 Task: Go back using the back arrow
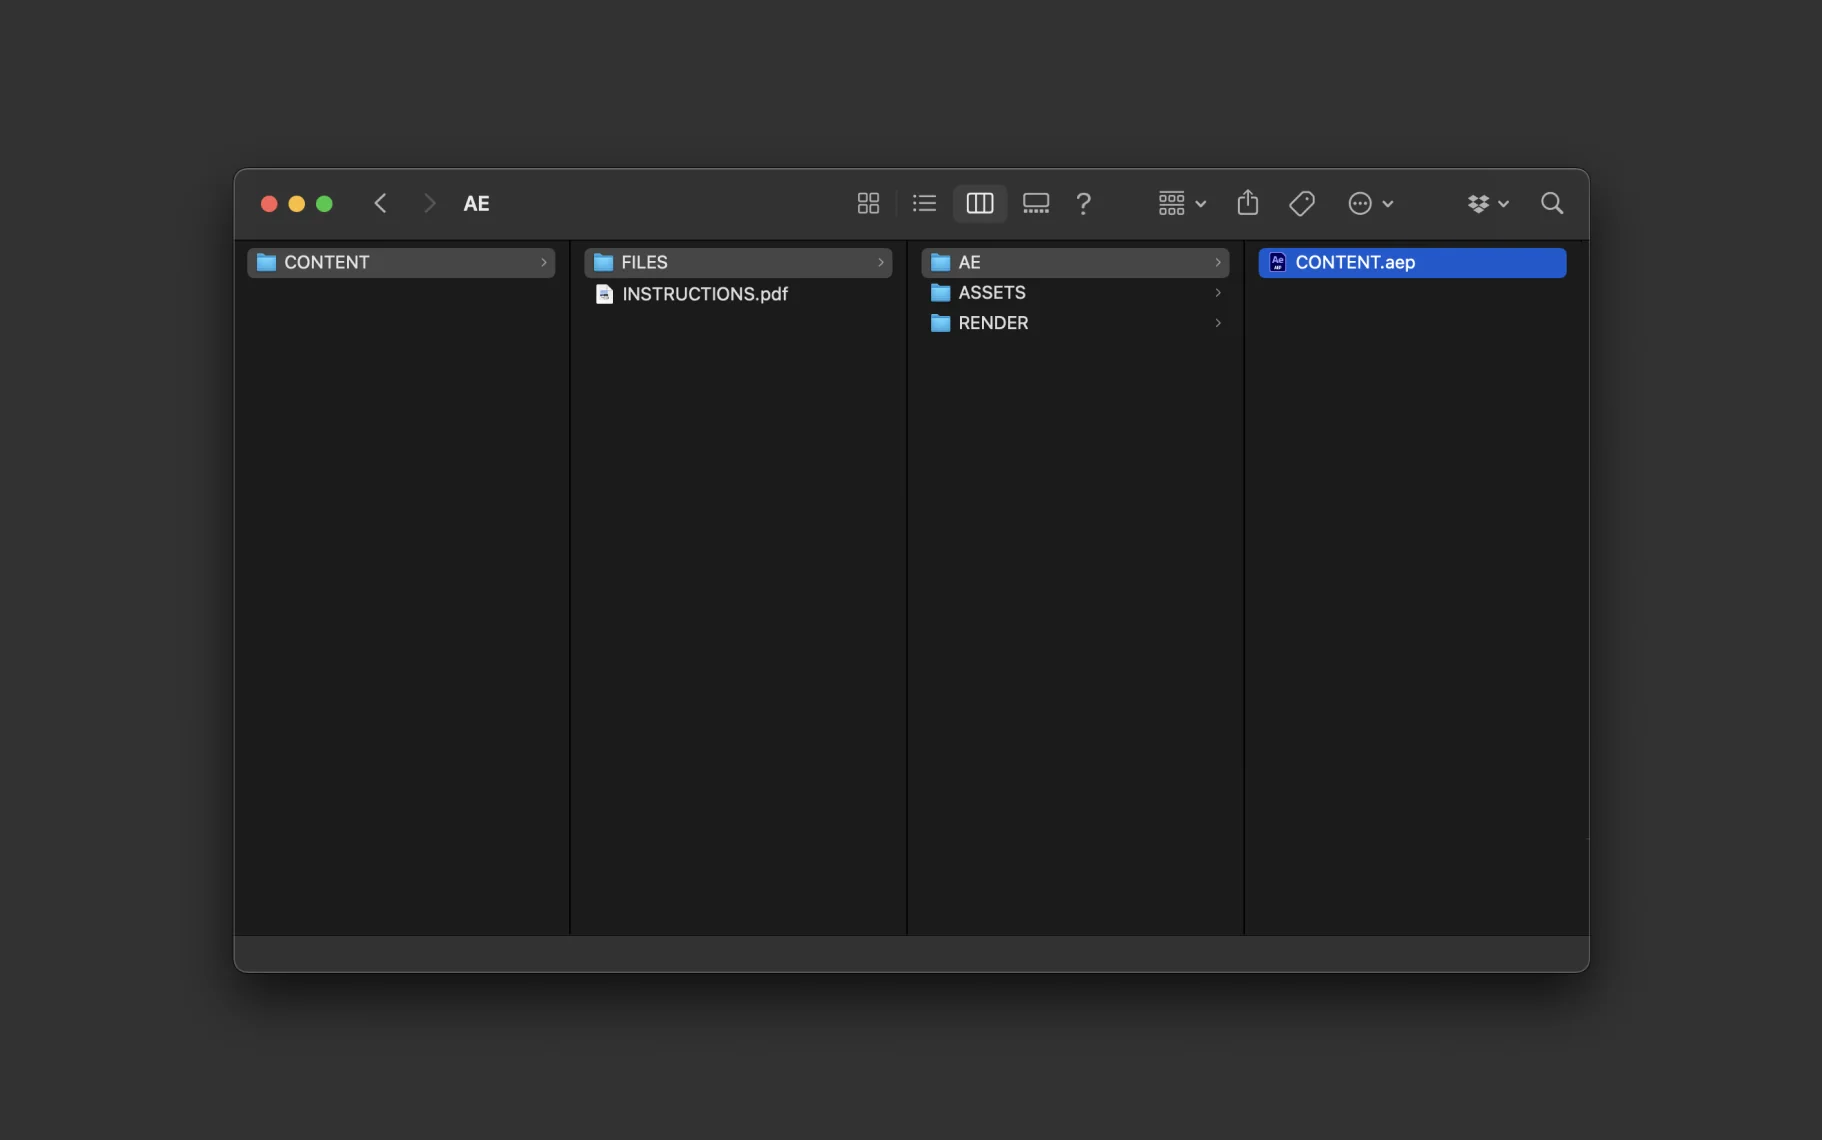pos(380,203)
